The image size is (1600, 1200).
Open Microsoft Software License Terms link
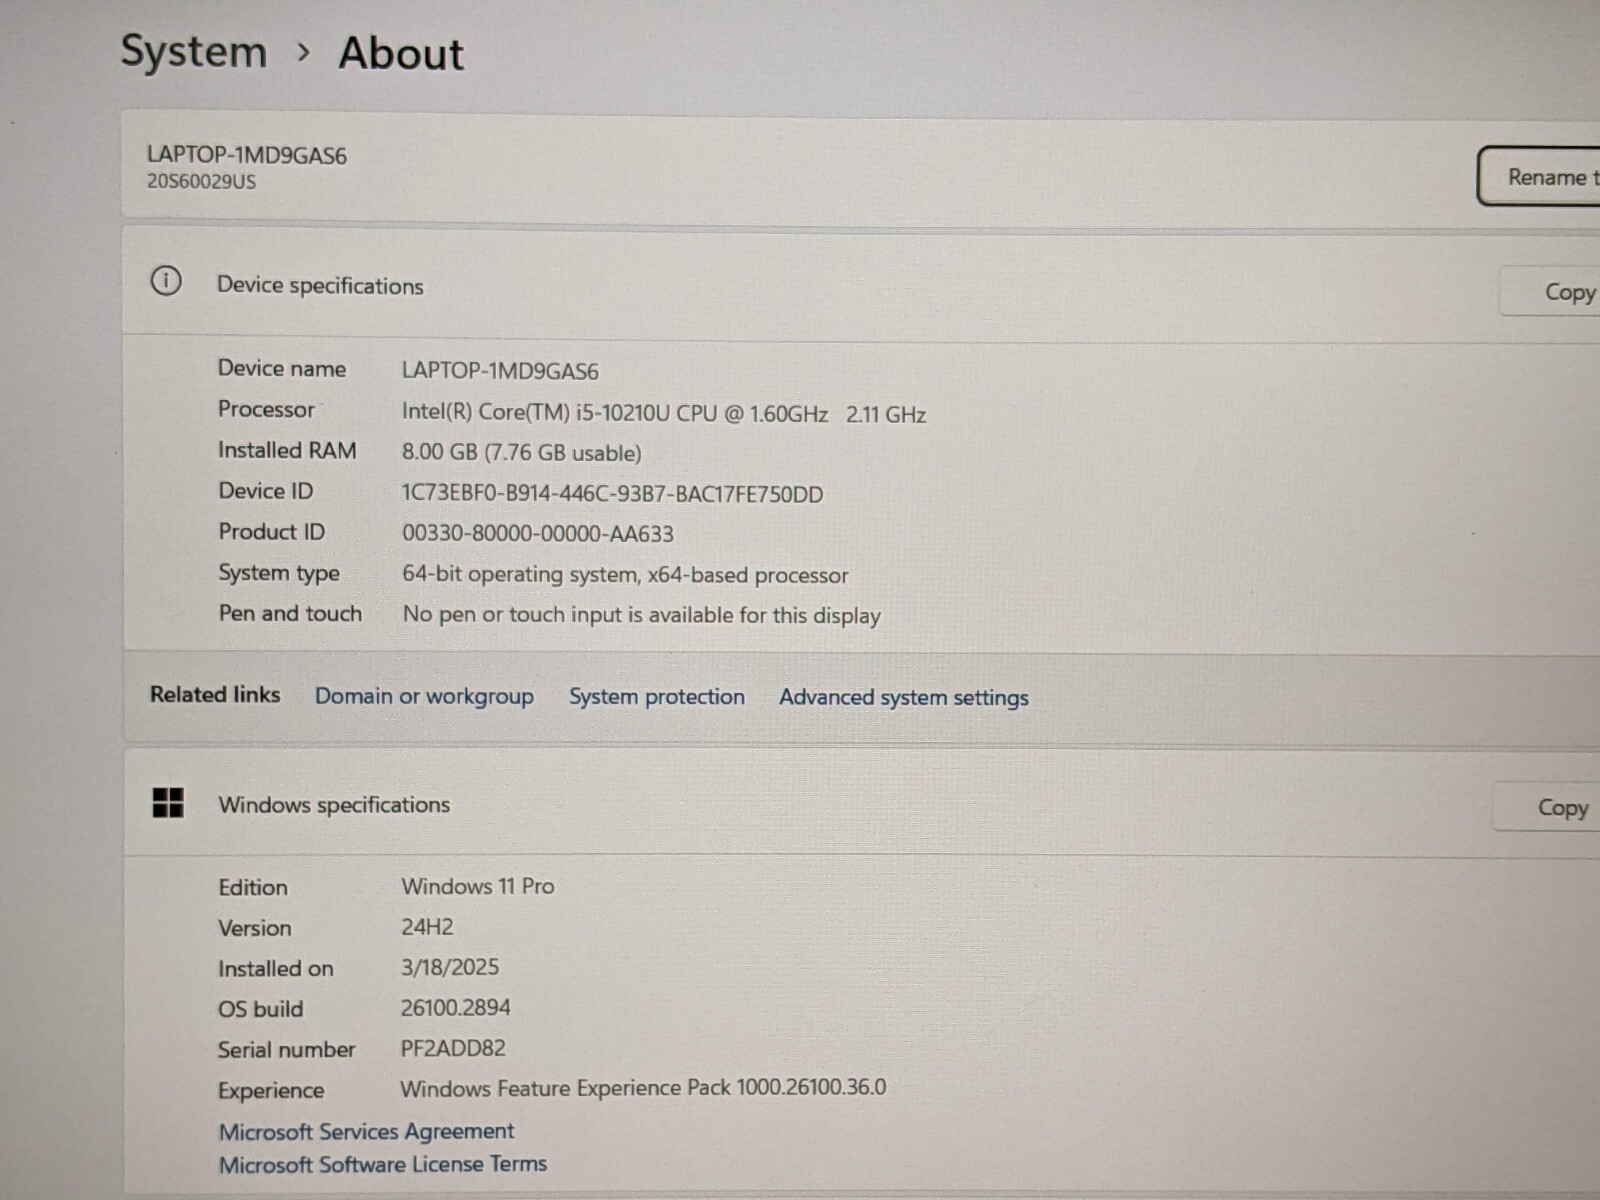[x=383, y=1164]
